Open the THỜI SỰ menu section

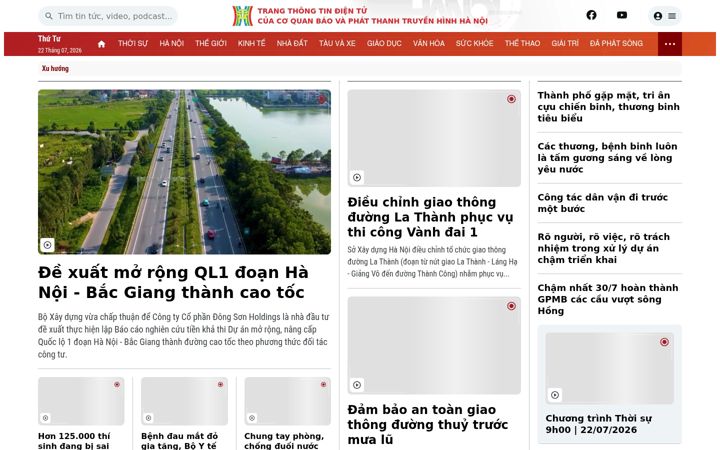(x=133, y=43)
